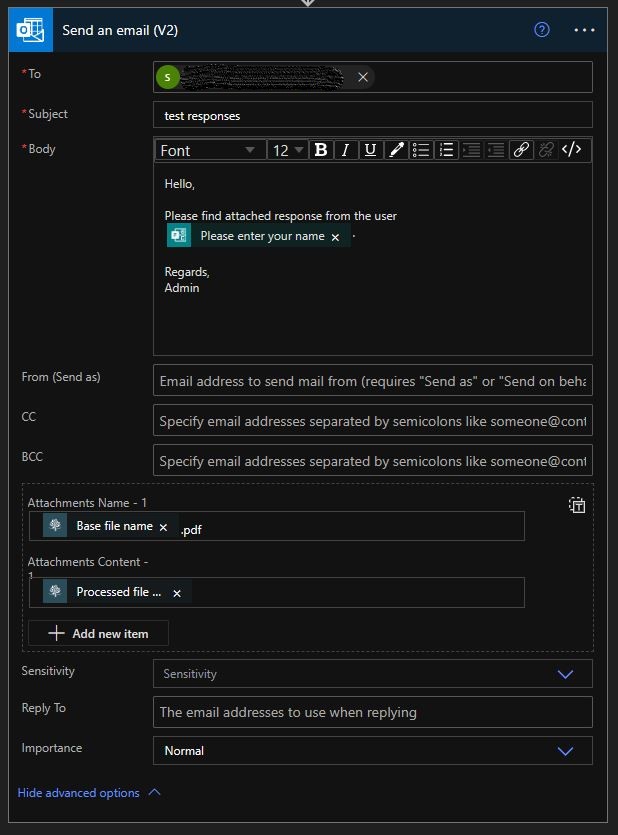Open the three-dot action menu
The width and height of the screenshot is (618, 835).
[584, 30]
